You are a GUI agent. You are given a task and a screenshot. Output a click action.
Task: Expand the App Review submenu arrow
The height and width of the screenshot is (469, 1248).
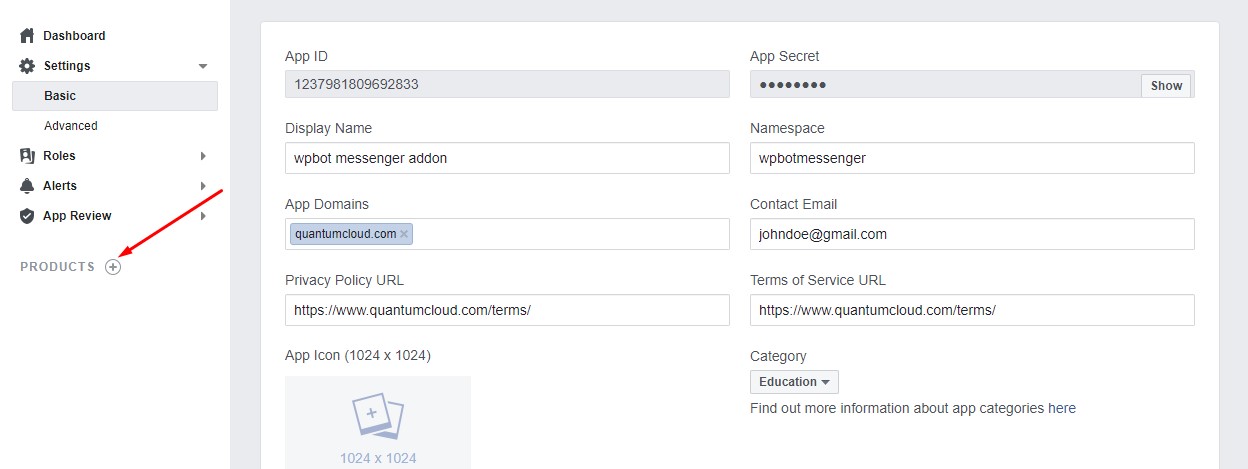coord(203,216)
